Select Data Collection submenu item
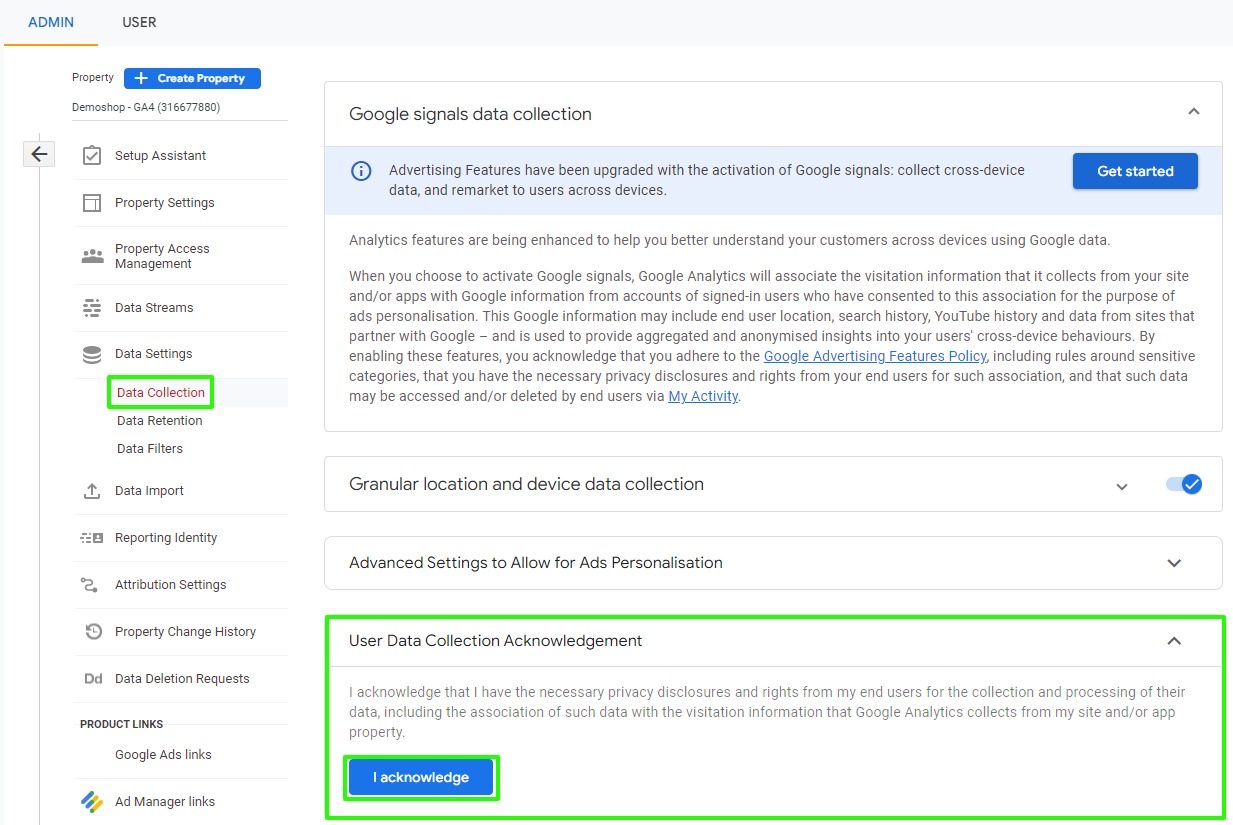Viewport: 1233px width, 825px height. click(x=161, y=393)
